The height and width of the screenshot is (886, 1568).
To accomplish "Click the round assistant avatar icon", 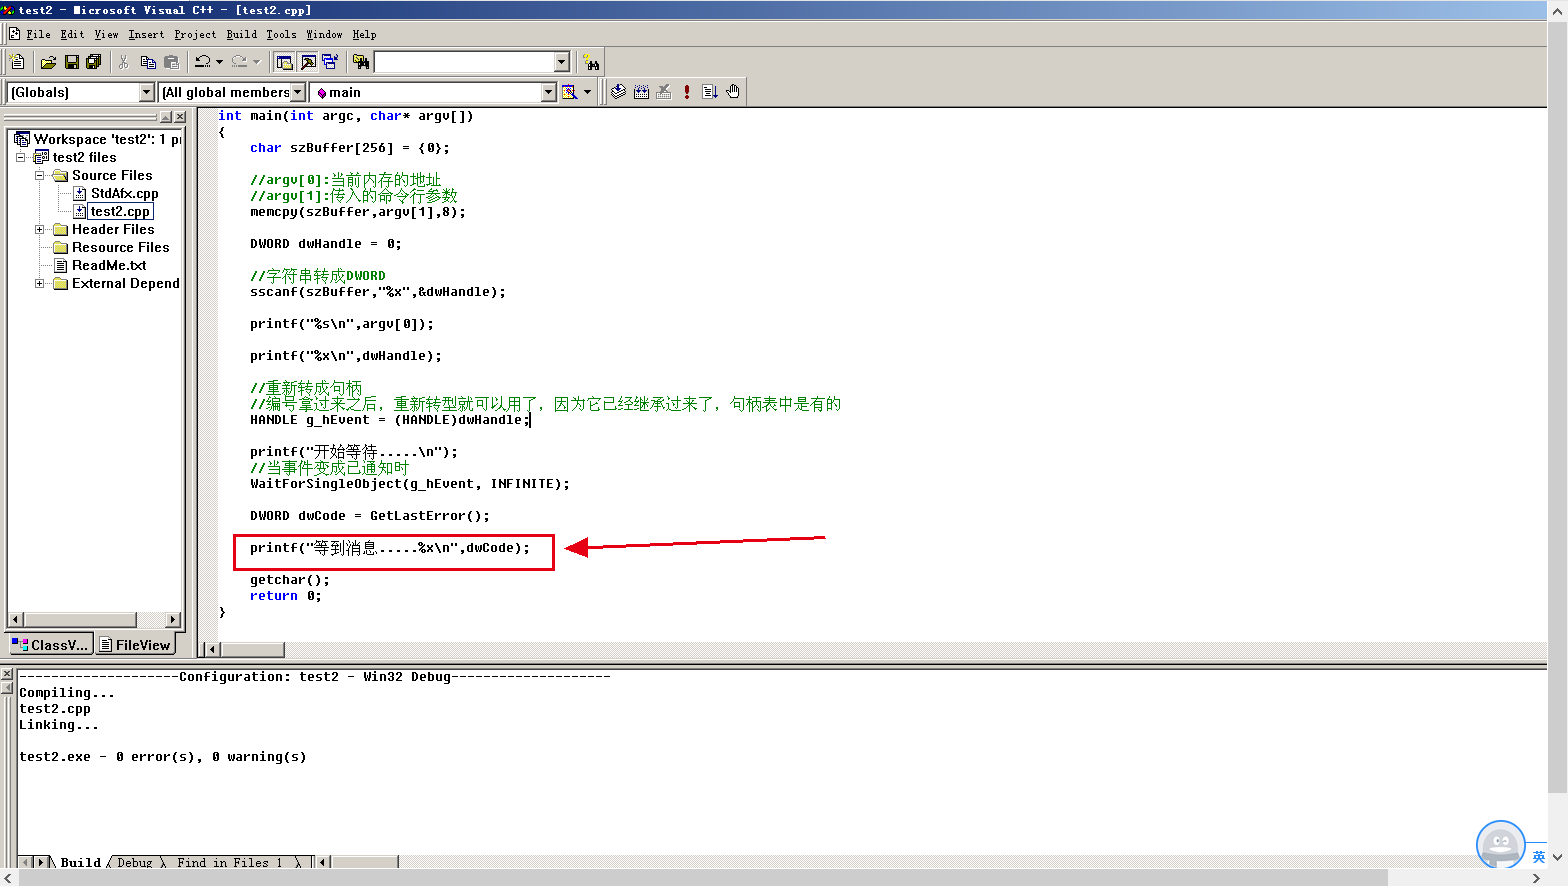I will tap(1500, 845).
